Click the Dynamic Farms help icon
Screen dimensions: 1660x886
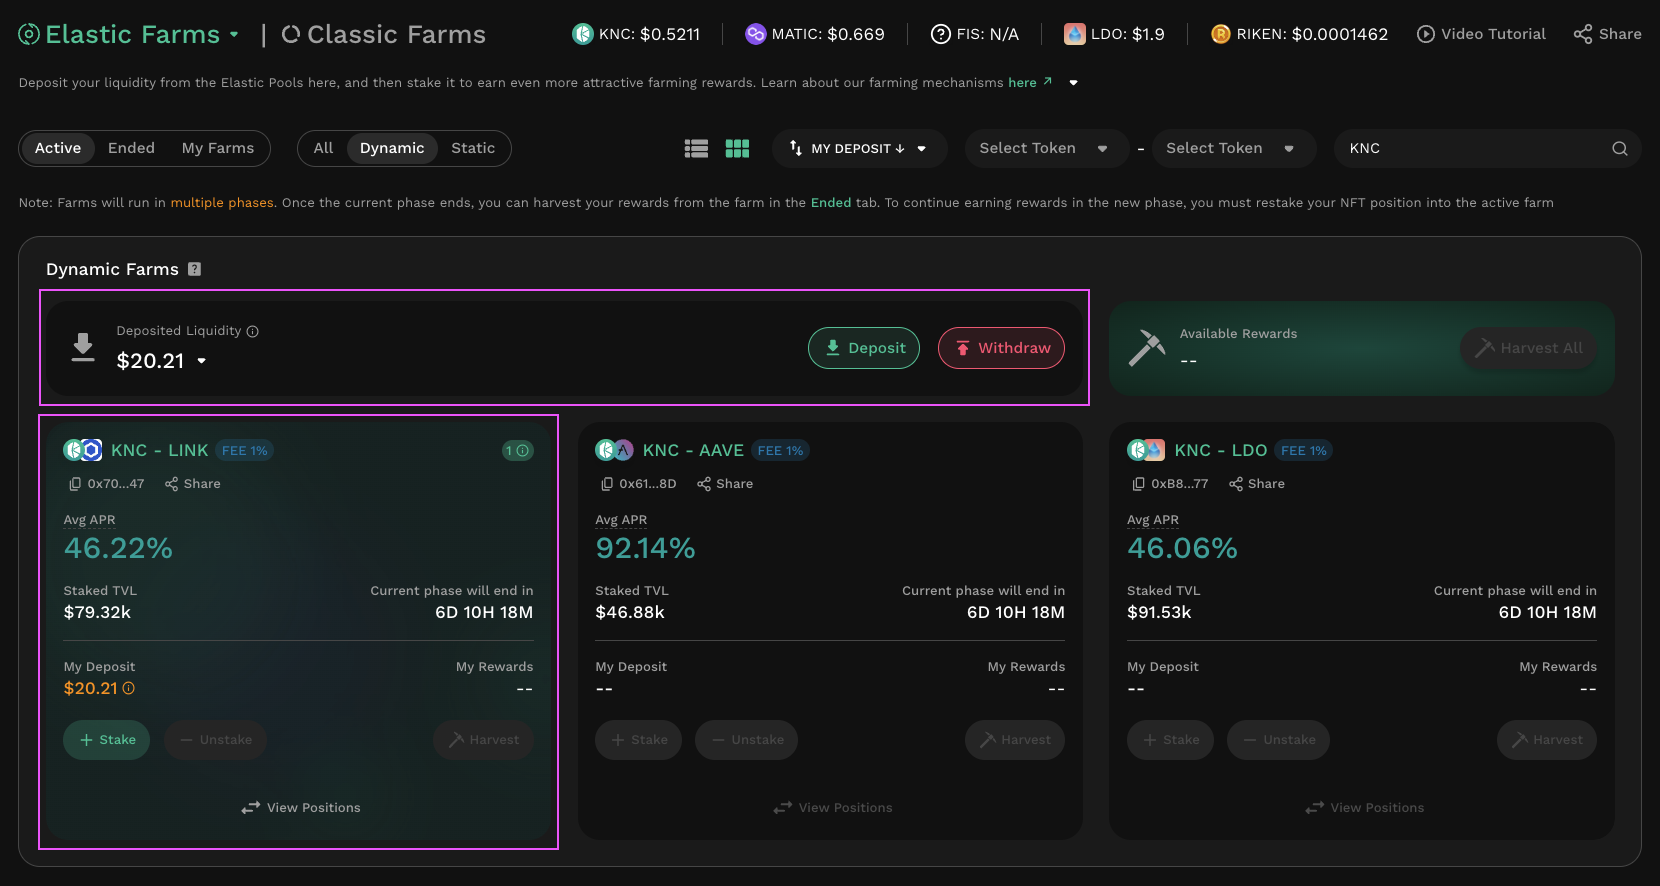pyautogui.click(x=195, y=269)
